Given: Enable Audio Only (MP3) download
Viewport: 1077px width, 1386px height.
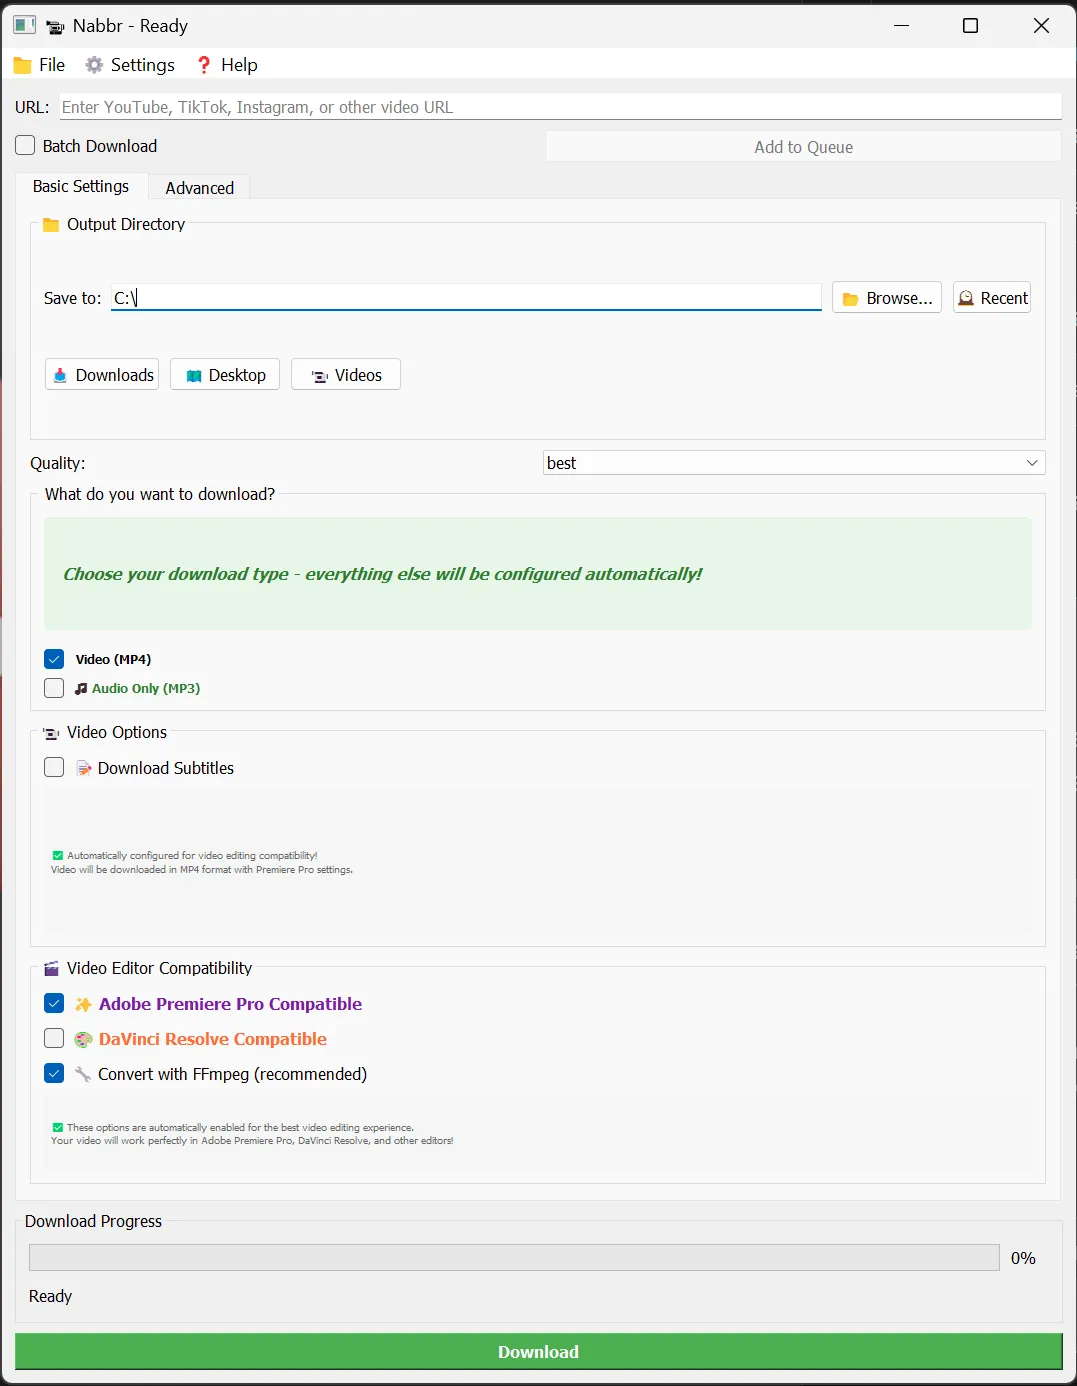Looking at the screenshot, I should tap(54, 688).
